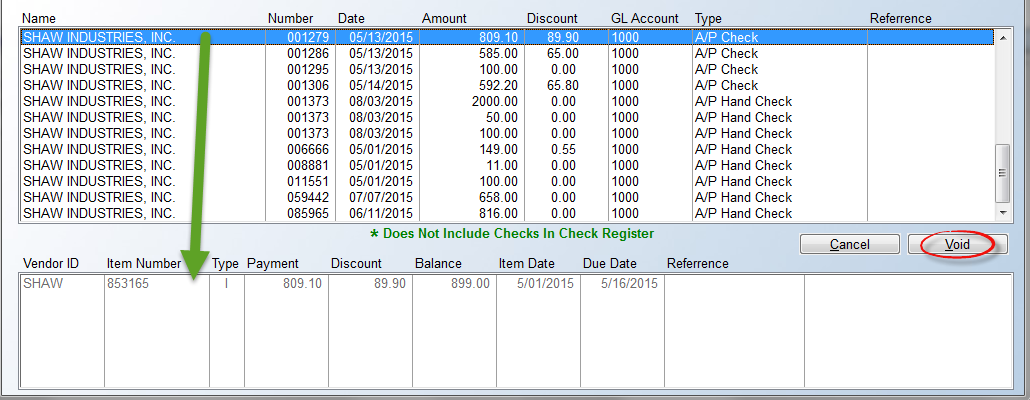Click item number 853165

[127, 284]
